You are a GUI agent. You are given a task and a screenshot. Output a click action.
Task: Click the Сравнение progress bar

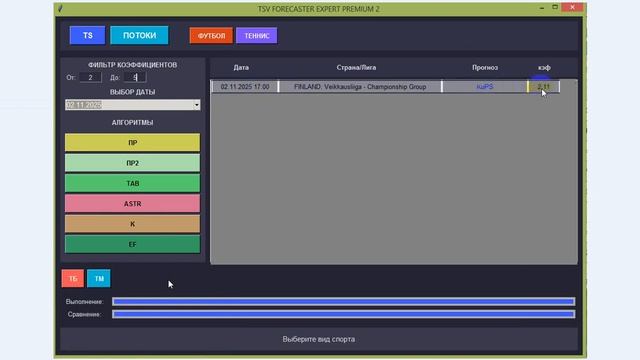tap(344, 314)
